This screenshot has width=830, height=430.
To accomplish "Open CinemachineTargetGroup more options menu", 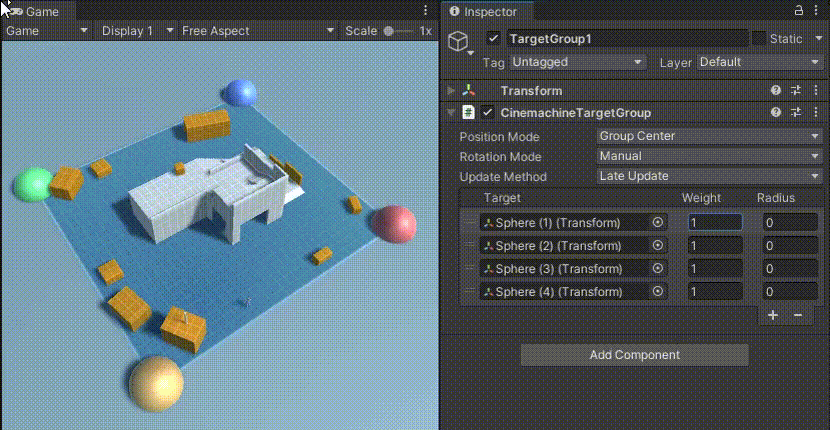I will 815,112.
